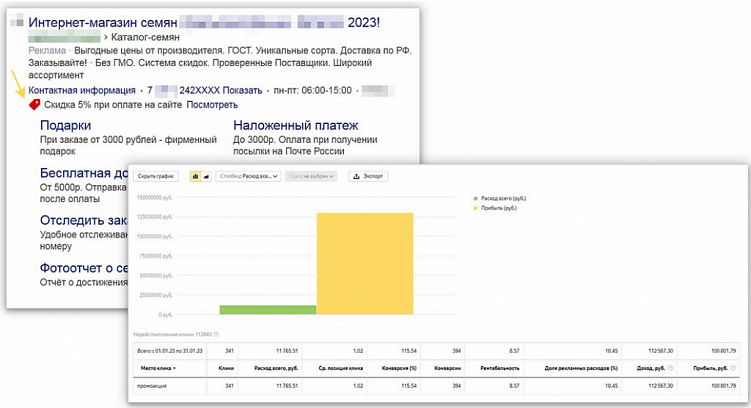Click the blurred ad favicon
Screen dimensions: 751x408
(17, 21)
